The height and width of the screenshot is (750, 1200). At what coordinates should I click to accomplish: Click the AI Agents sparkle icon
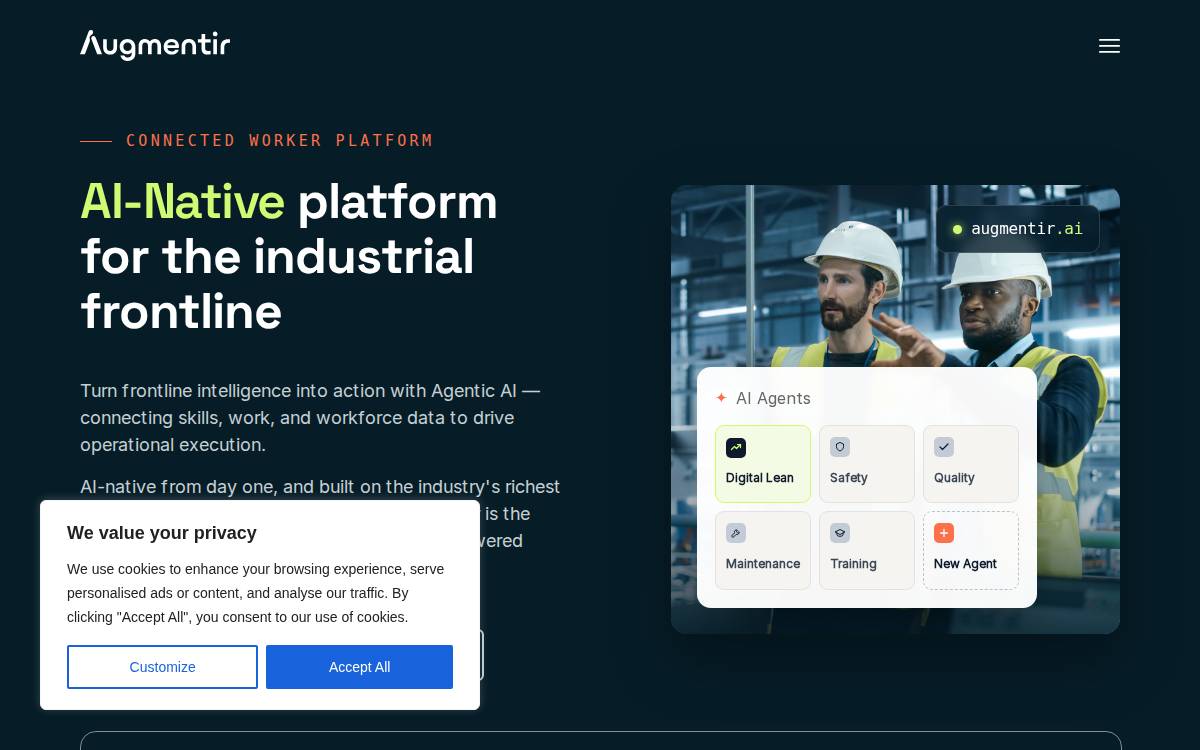click(x=721, y=398)
